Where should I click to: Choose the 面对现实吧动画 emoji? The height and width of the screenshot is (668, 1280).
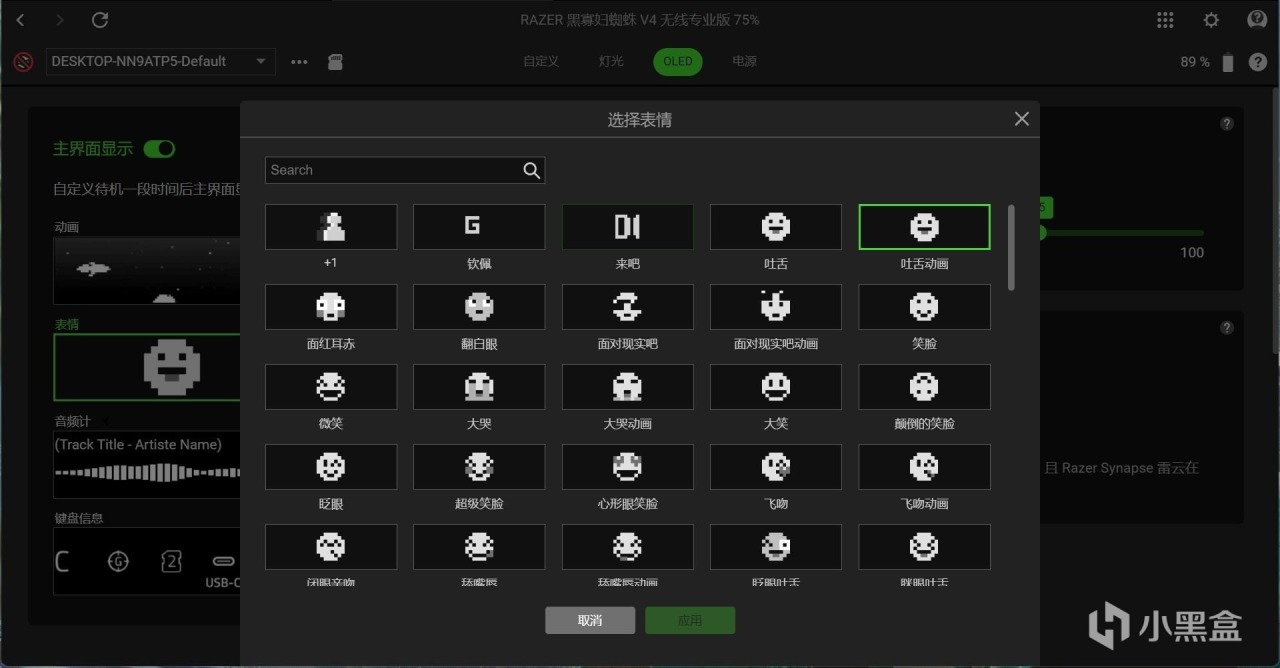coord(776,307)
